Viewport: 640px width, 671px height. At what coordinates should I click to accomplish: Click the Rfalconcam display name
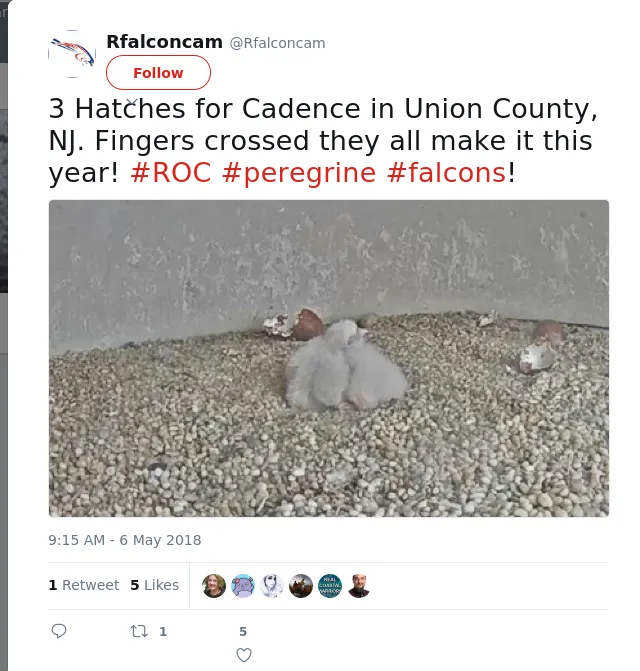coord(164,42)
